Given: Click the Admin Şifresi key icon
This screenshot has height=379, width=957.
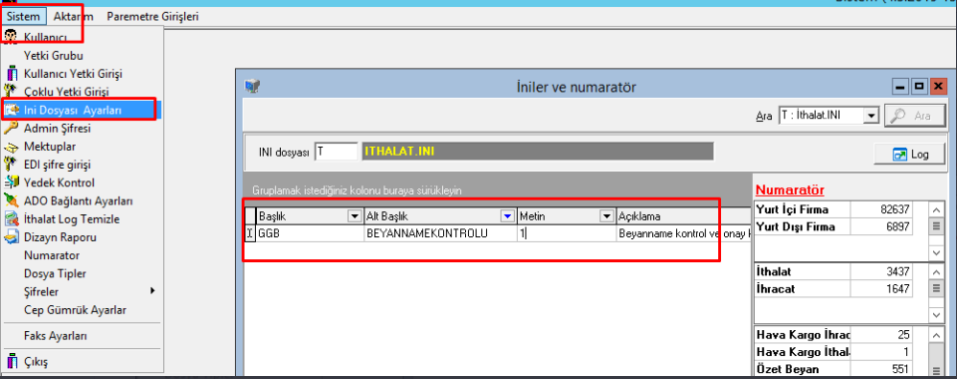Looking at the screenshot, I should pos(10,128).
